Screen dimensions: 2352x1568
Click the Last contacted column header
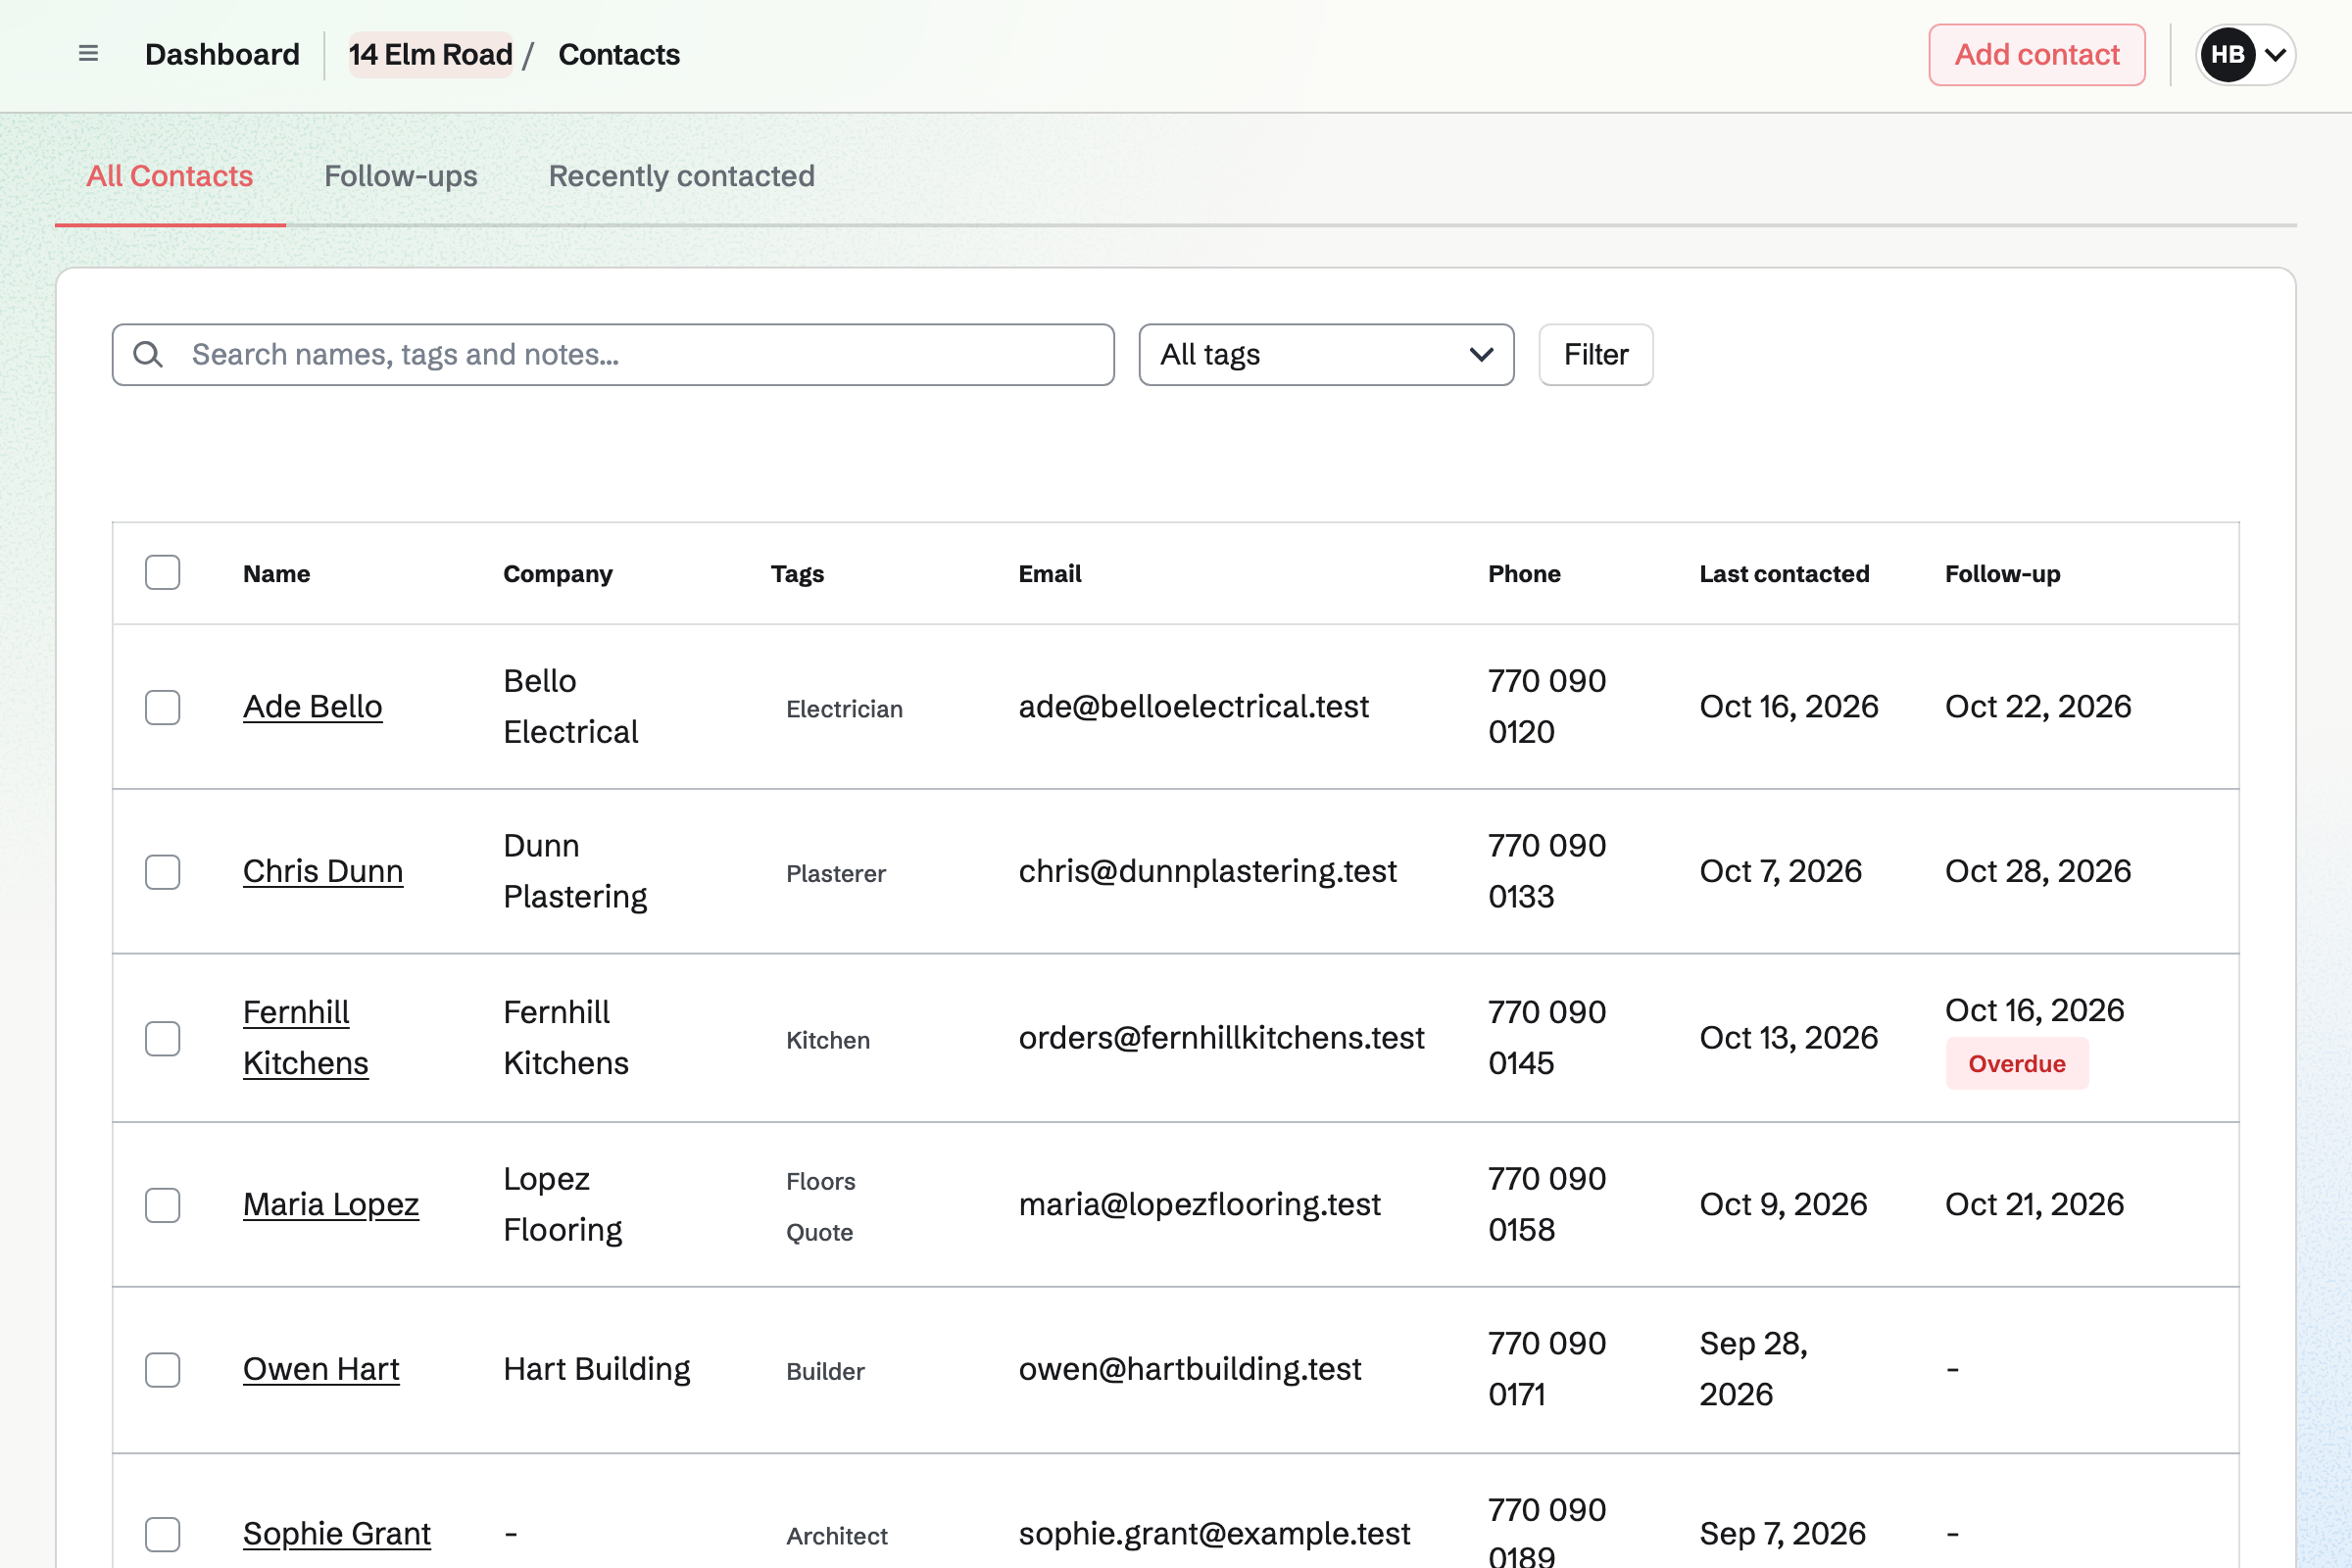pyautogui.click(x=1784, y=574)
